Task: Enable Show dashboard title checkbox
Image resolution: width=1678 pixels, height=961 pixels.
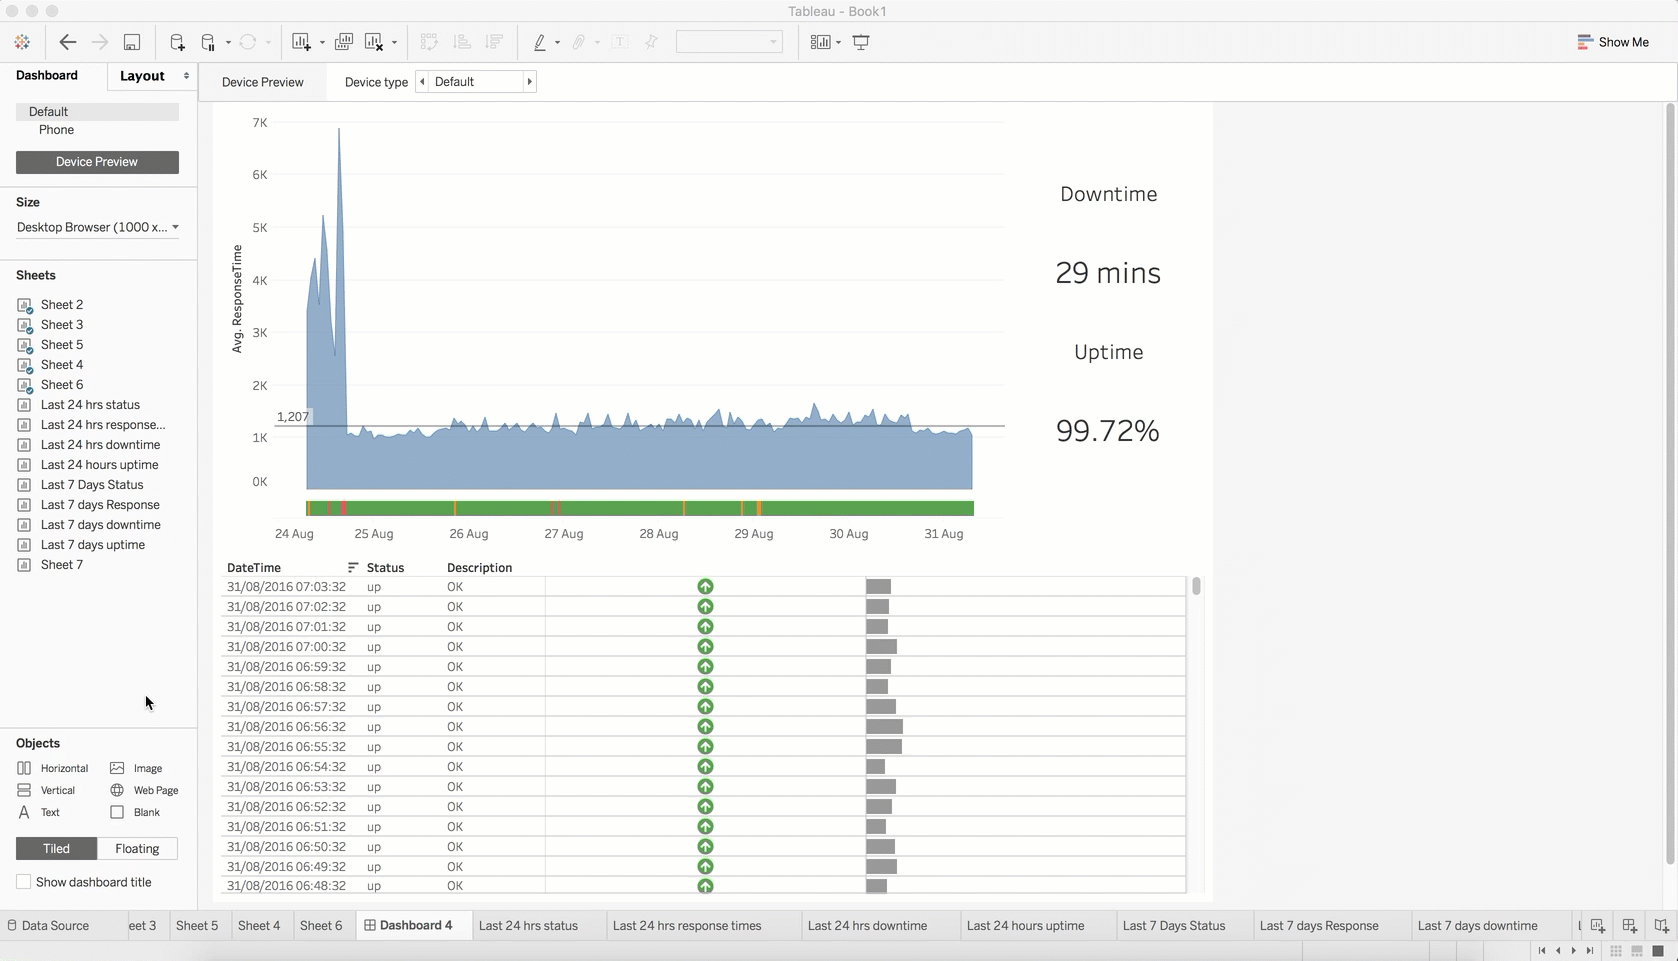Action: [x=23, y=882]
